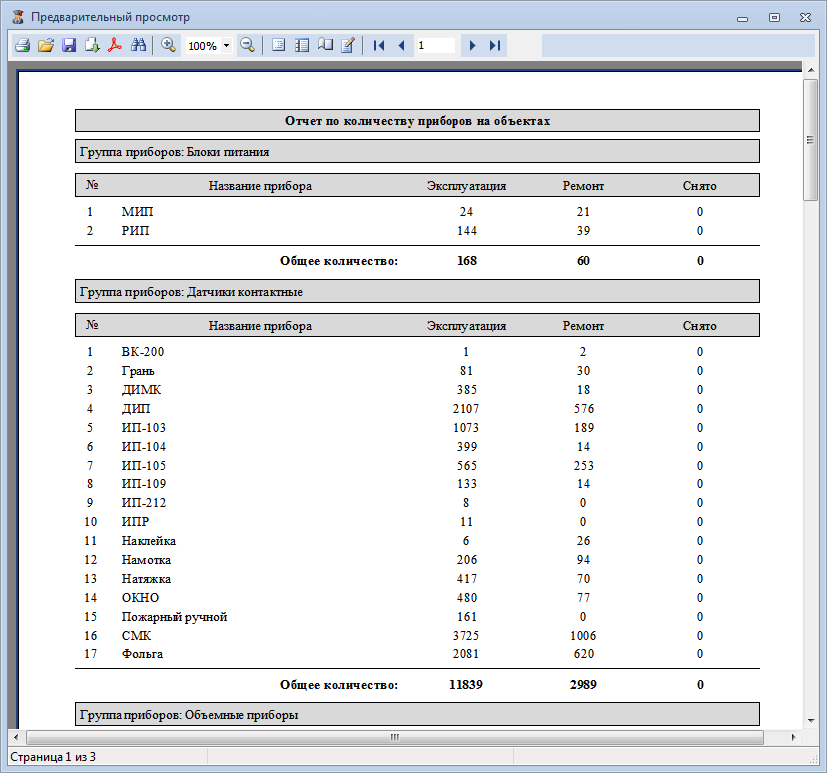Click the value 189 in ИП-103 row
This screenshot has height=773, width=827.
pos(583,428)
